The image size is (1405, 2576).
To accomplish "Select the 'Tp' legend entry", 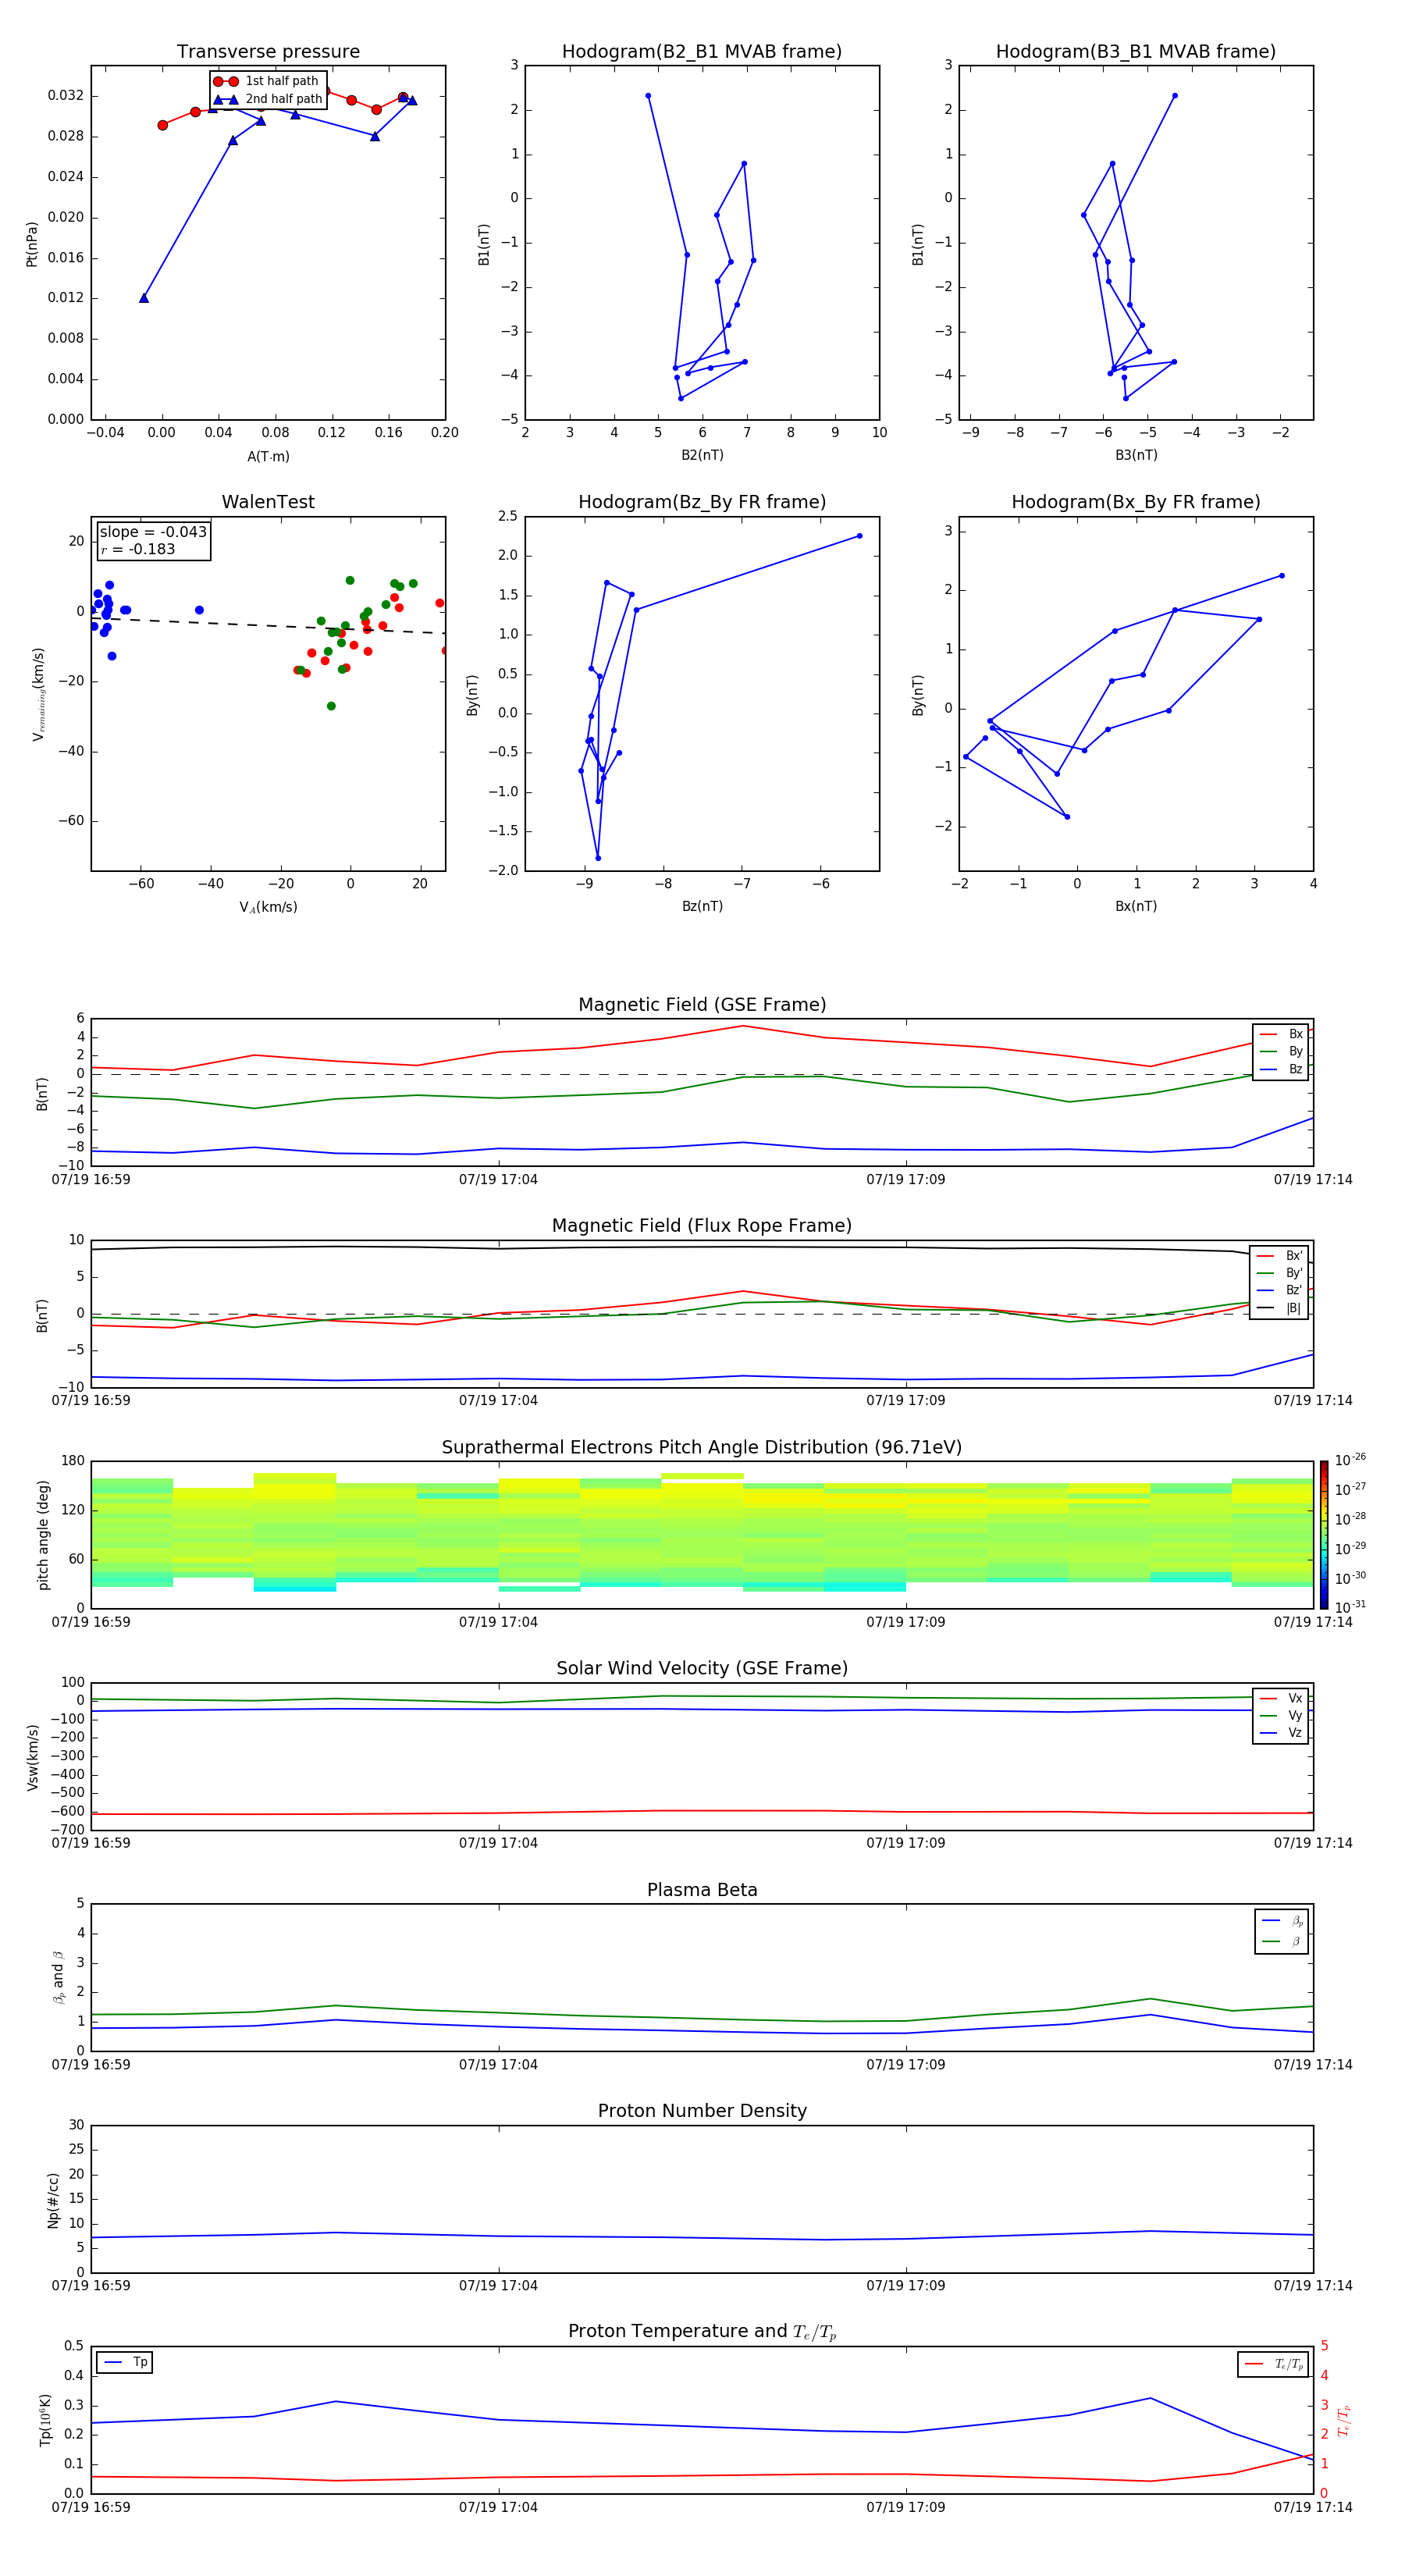I will tap(125, 2362).
